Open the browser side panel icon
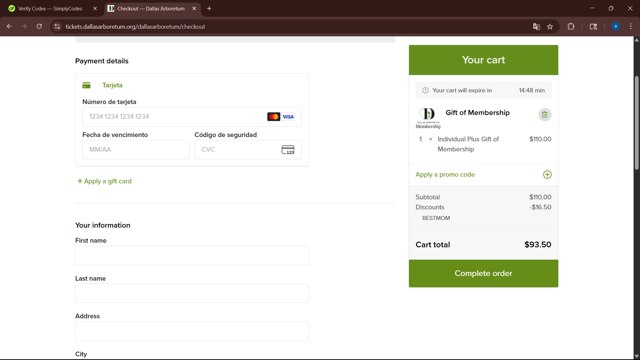Viewport: 640px width, 360px height. pyautogui.click(x=593, y=27)
